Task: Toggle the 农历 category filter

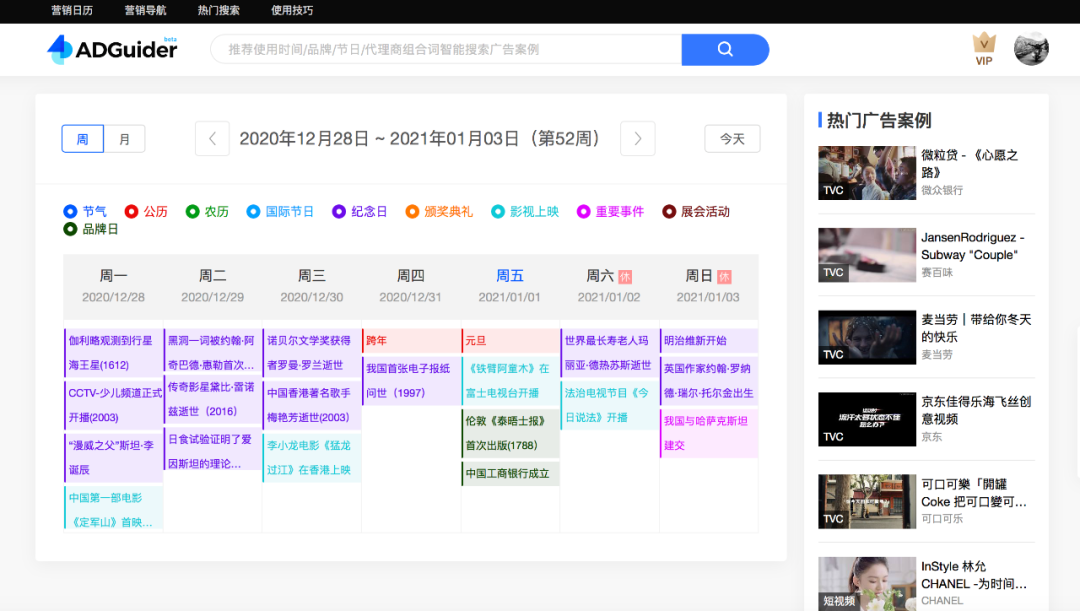Action: [x=207, y=211]
